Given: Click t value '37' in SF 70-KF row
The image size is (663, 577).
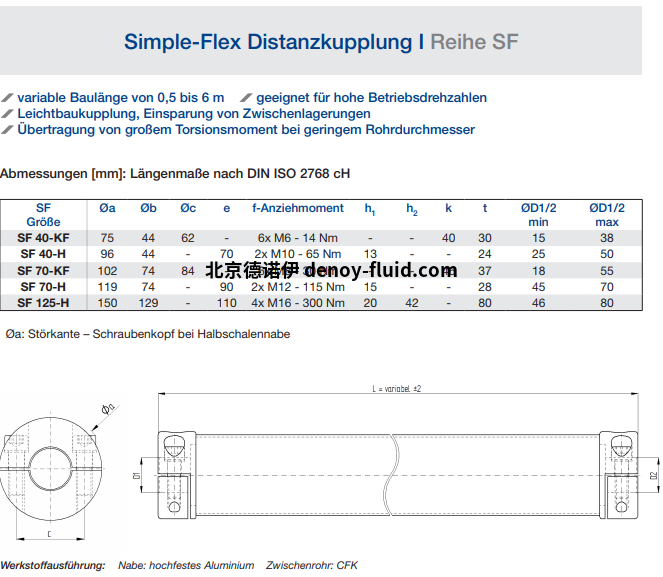Looking at the screenshot, I should (485, 271).
